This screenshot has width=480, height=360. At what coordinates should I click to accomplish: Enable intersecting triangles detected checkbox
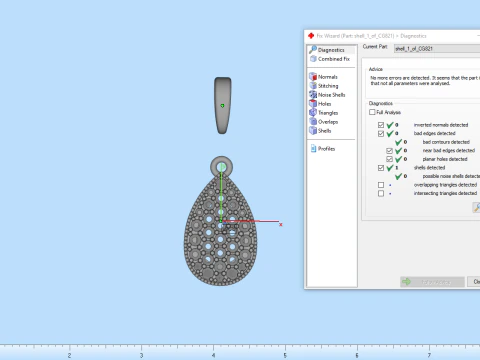381,194
